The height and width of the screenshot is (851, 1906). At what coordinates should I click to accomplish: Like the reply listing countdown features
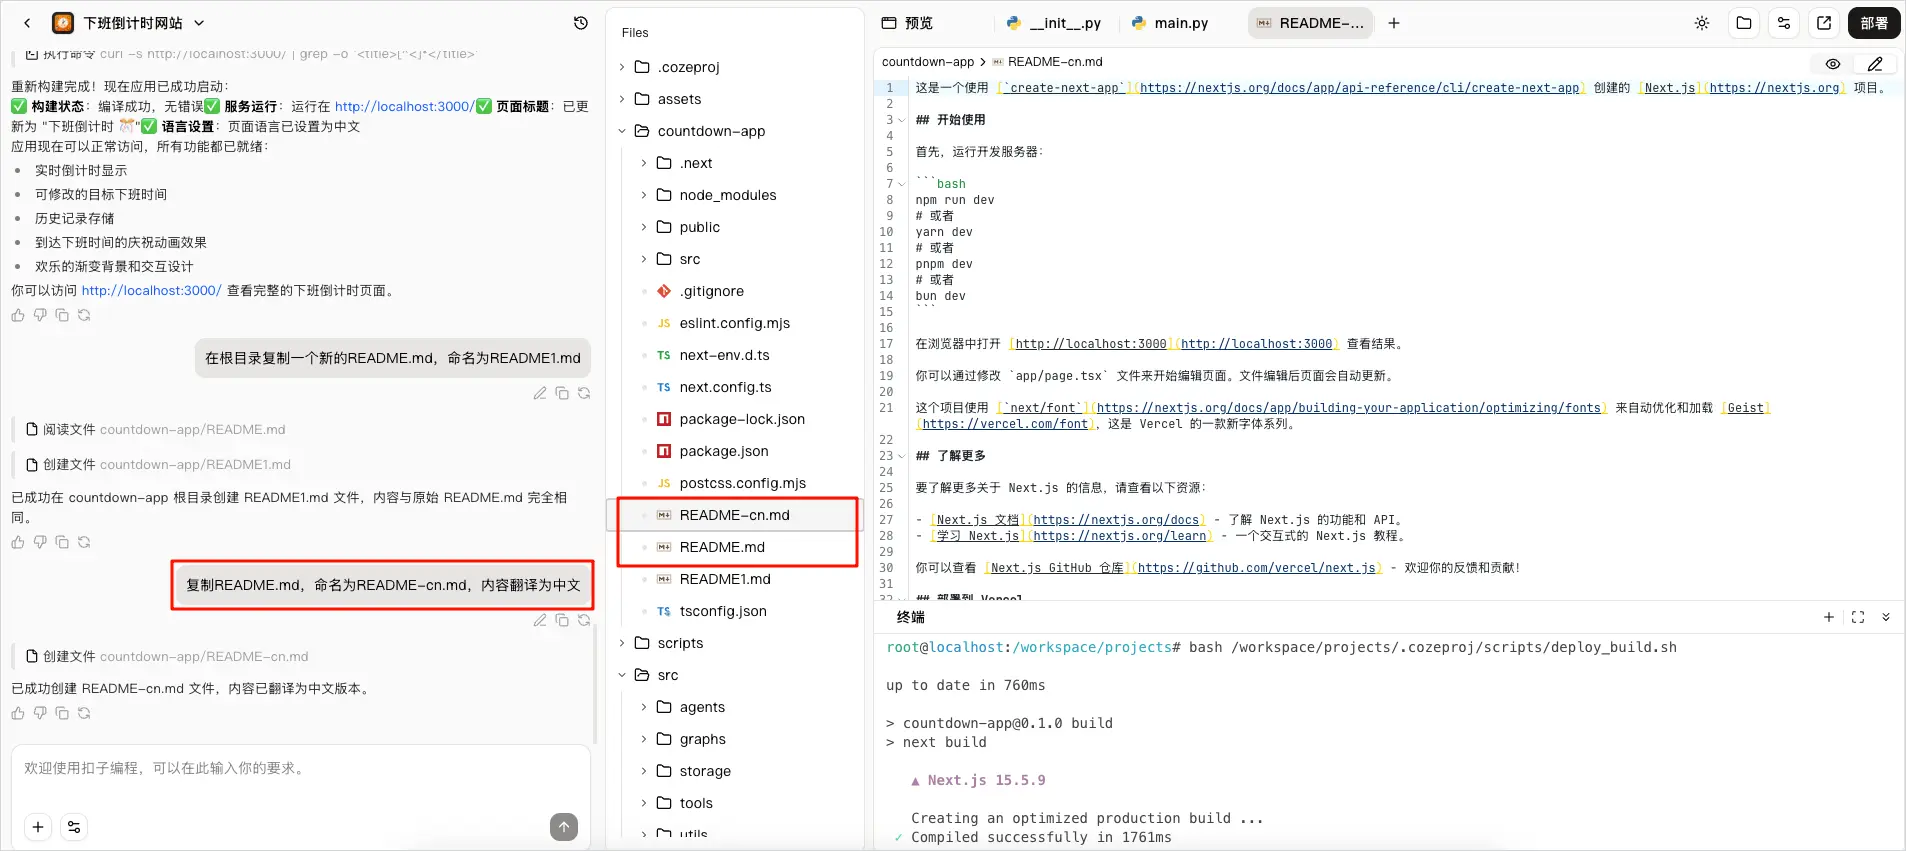(18, 315)
